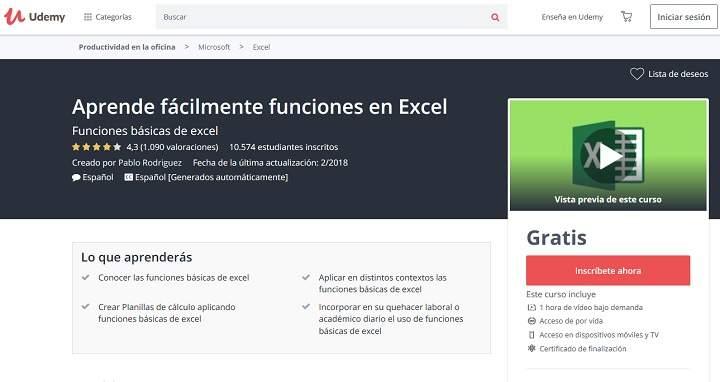Click the Vista previa de este curso label
Screen dimensions: 720x382
(608, 199)
